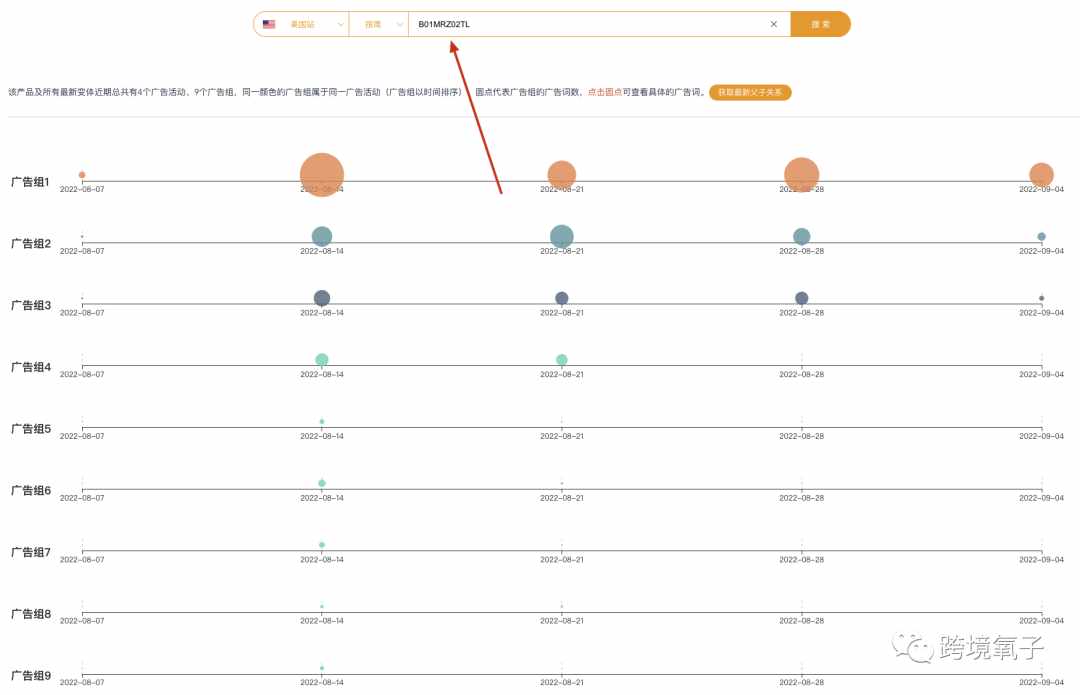Select 广告组2 teal bubble at 2022-08-21
Viewport: 1080px width, 695px height.
[x=561, y=236]
